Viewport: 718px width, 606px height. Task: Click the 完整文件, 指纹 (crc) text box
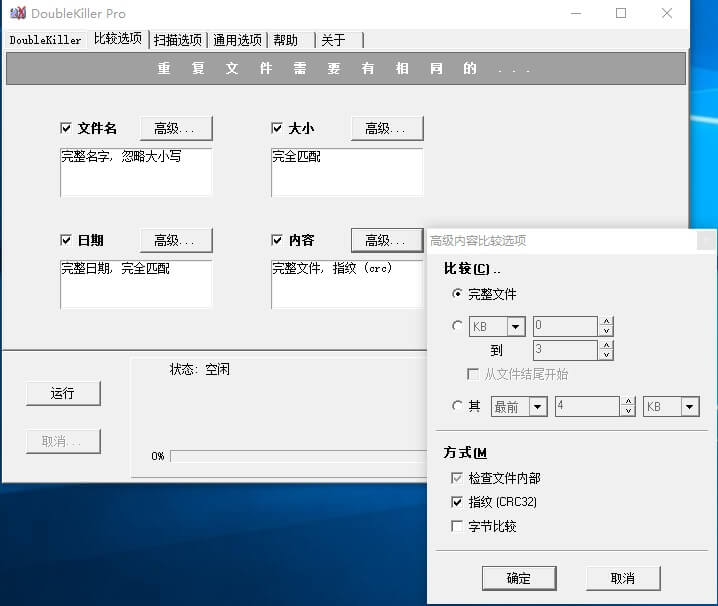347,284
